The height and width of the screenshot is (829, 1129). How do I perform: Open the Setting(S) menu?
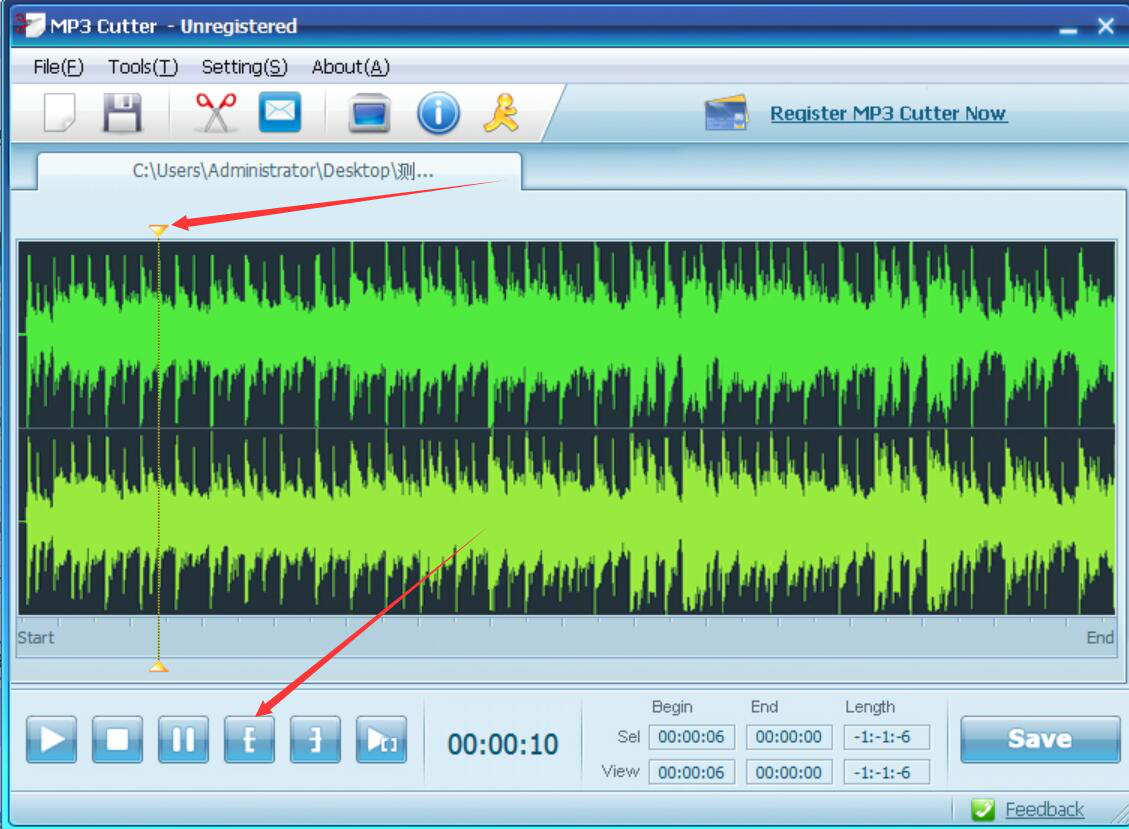point(244,67)
